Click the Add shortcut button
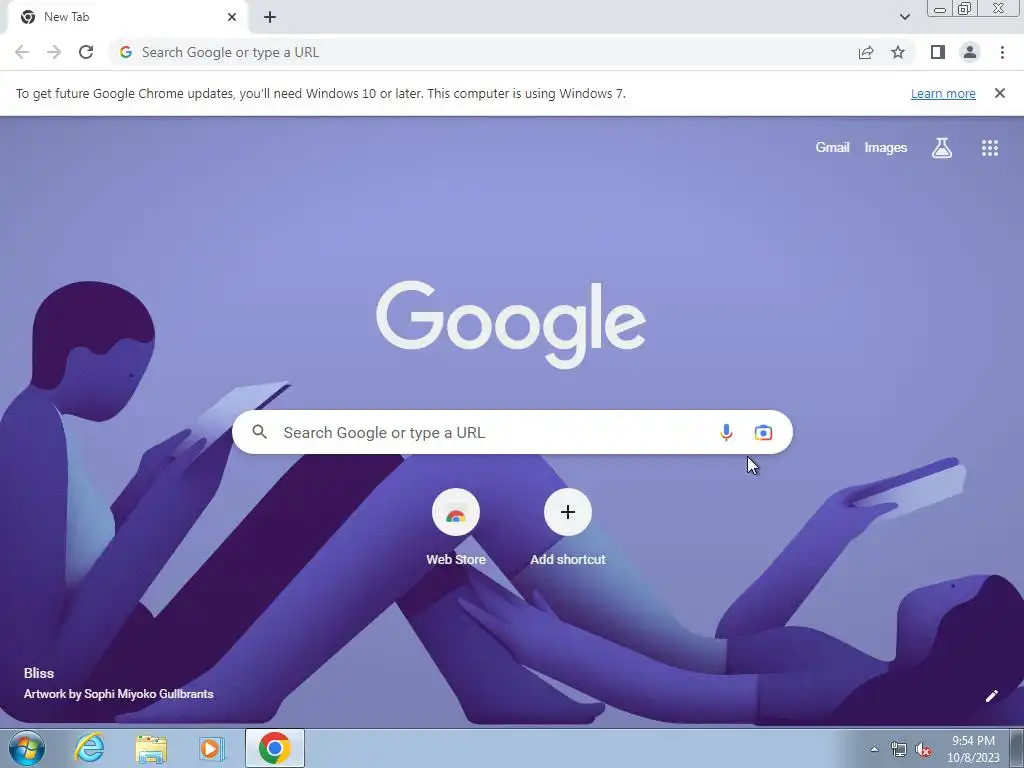This screenshot has width=1024, height=768. pos(568,528)
